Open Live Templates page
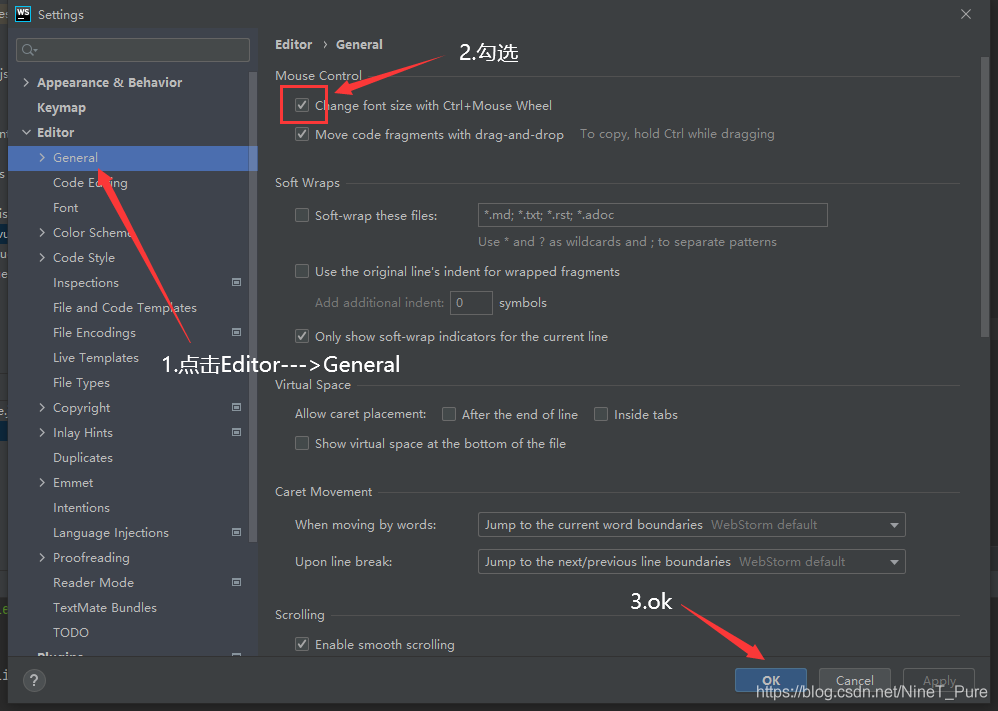The image size is (998, 711). pos(95,358)
